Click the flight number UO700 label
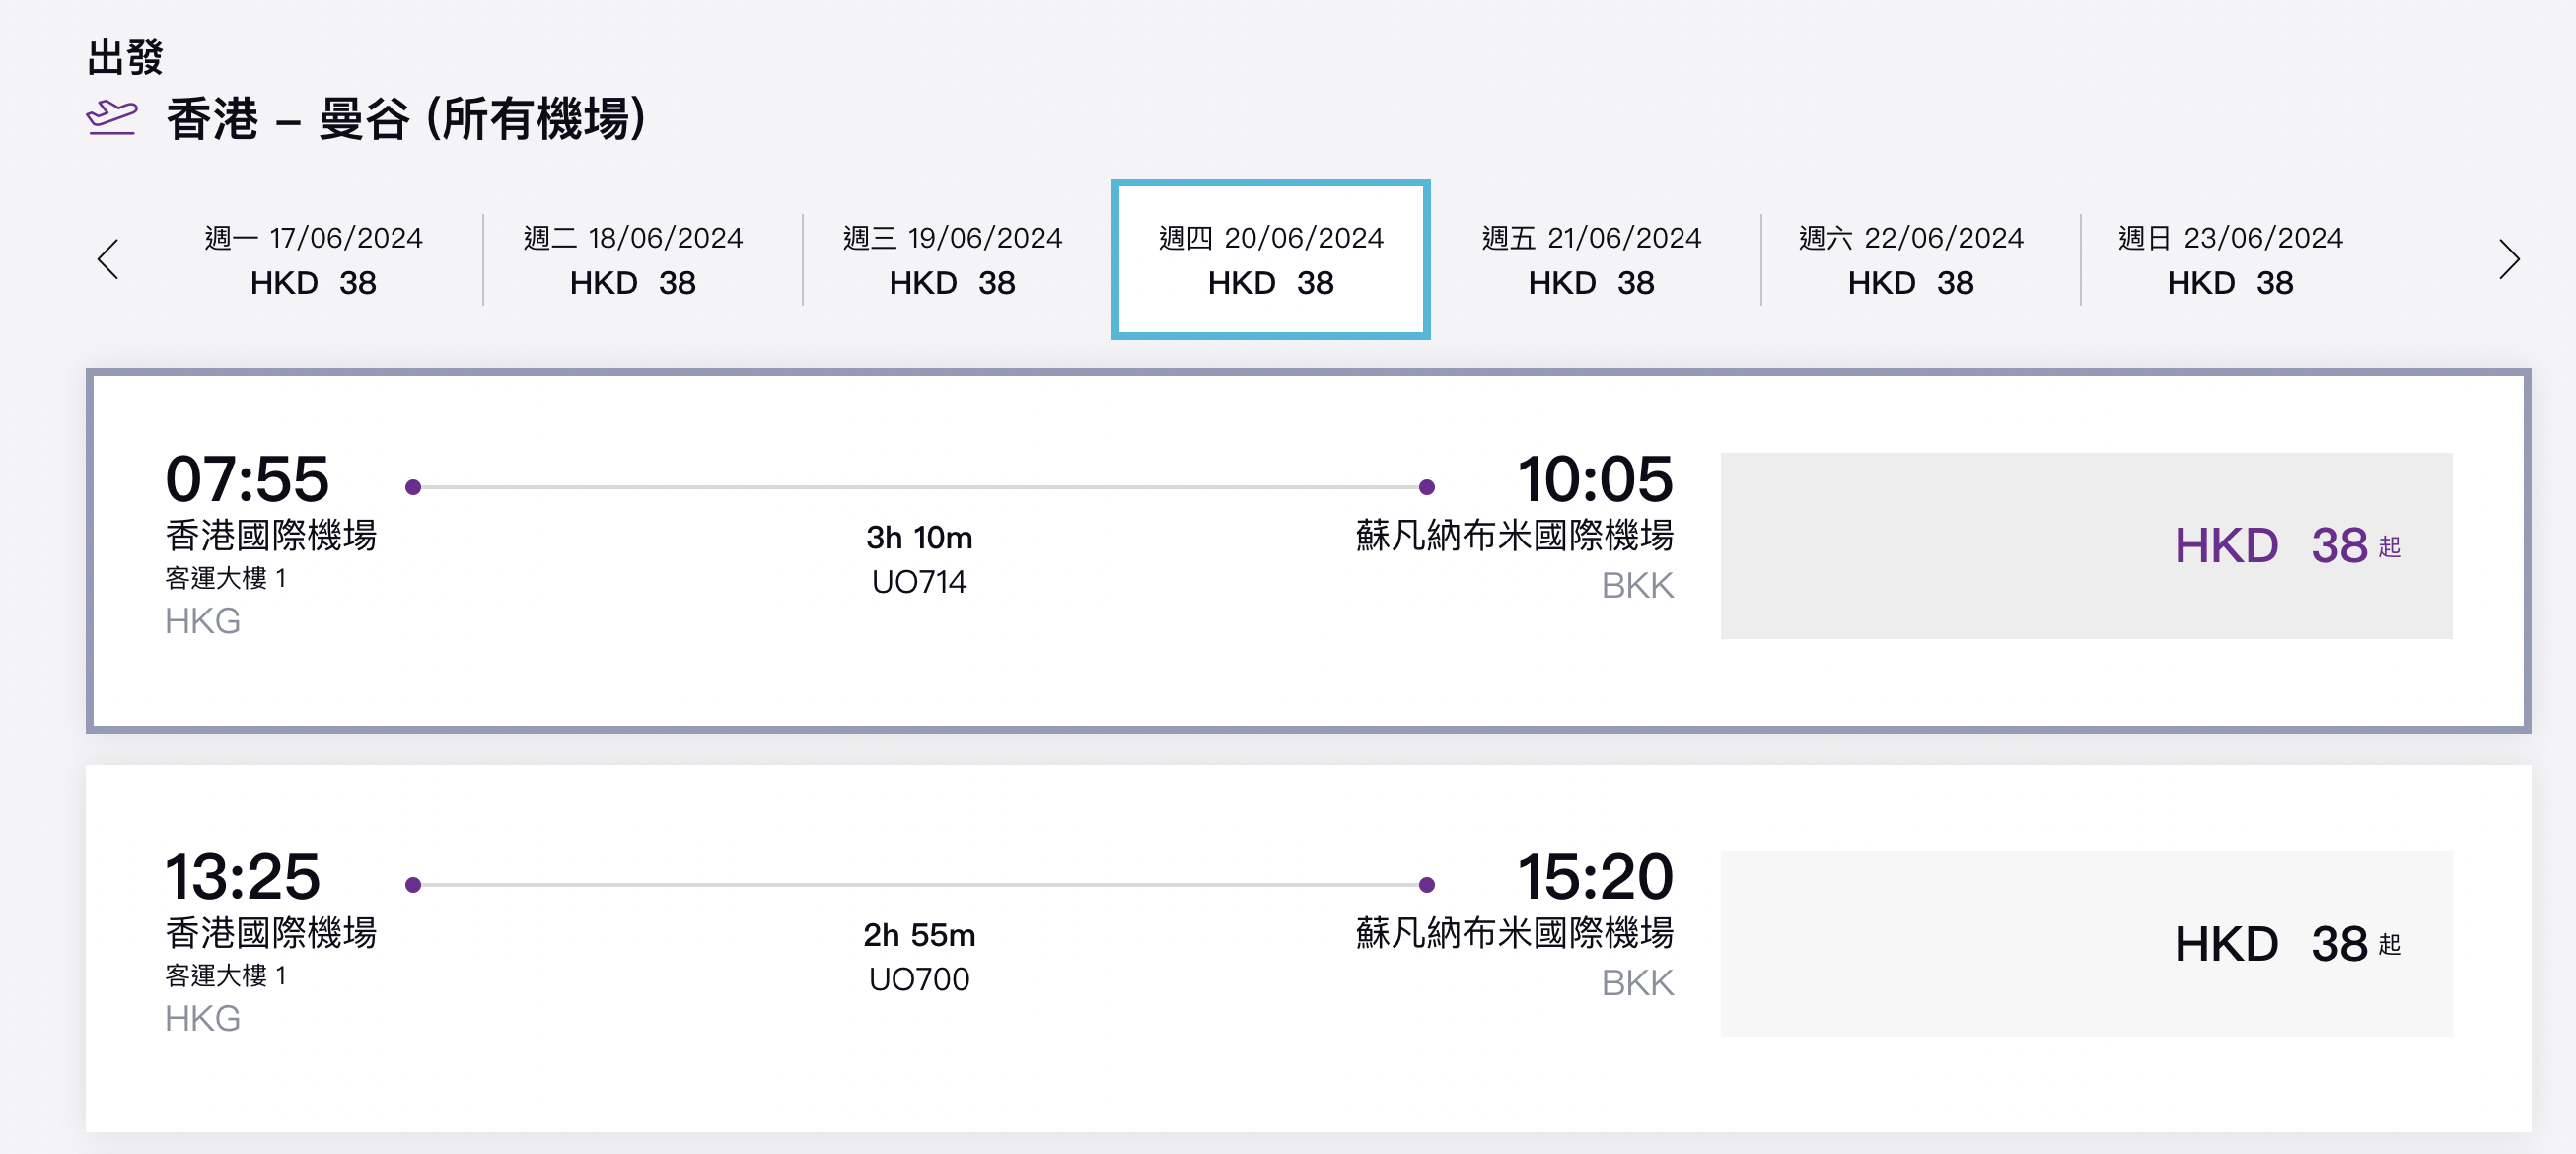The width and height of the screenshot is (2576, 1154). 918,980
